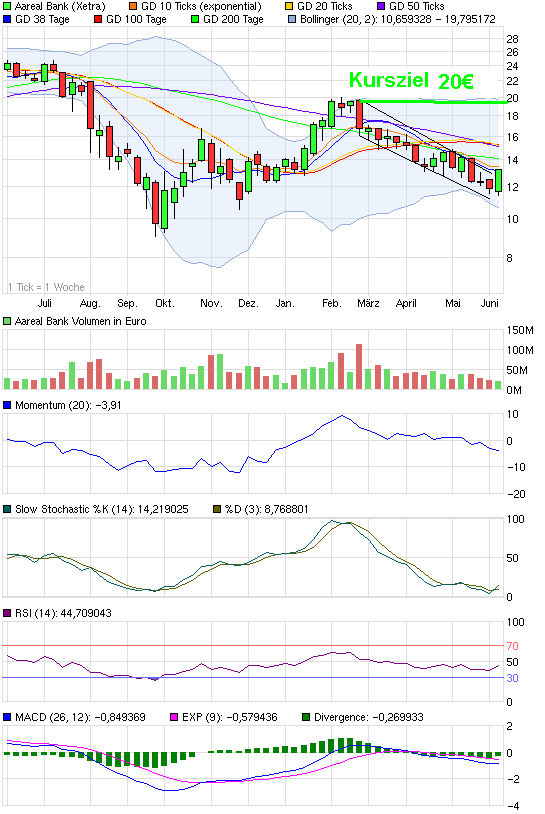Click the 'März' month label

[368, 303]
